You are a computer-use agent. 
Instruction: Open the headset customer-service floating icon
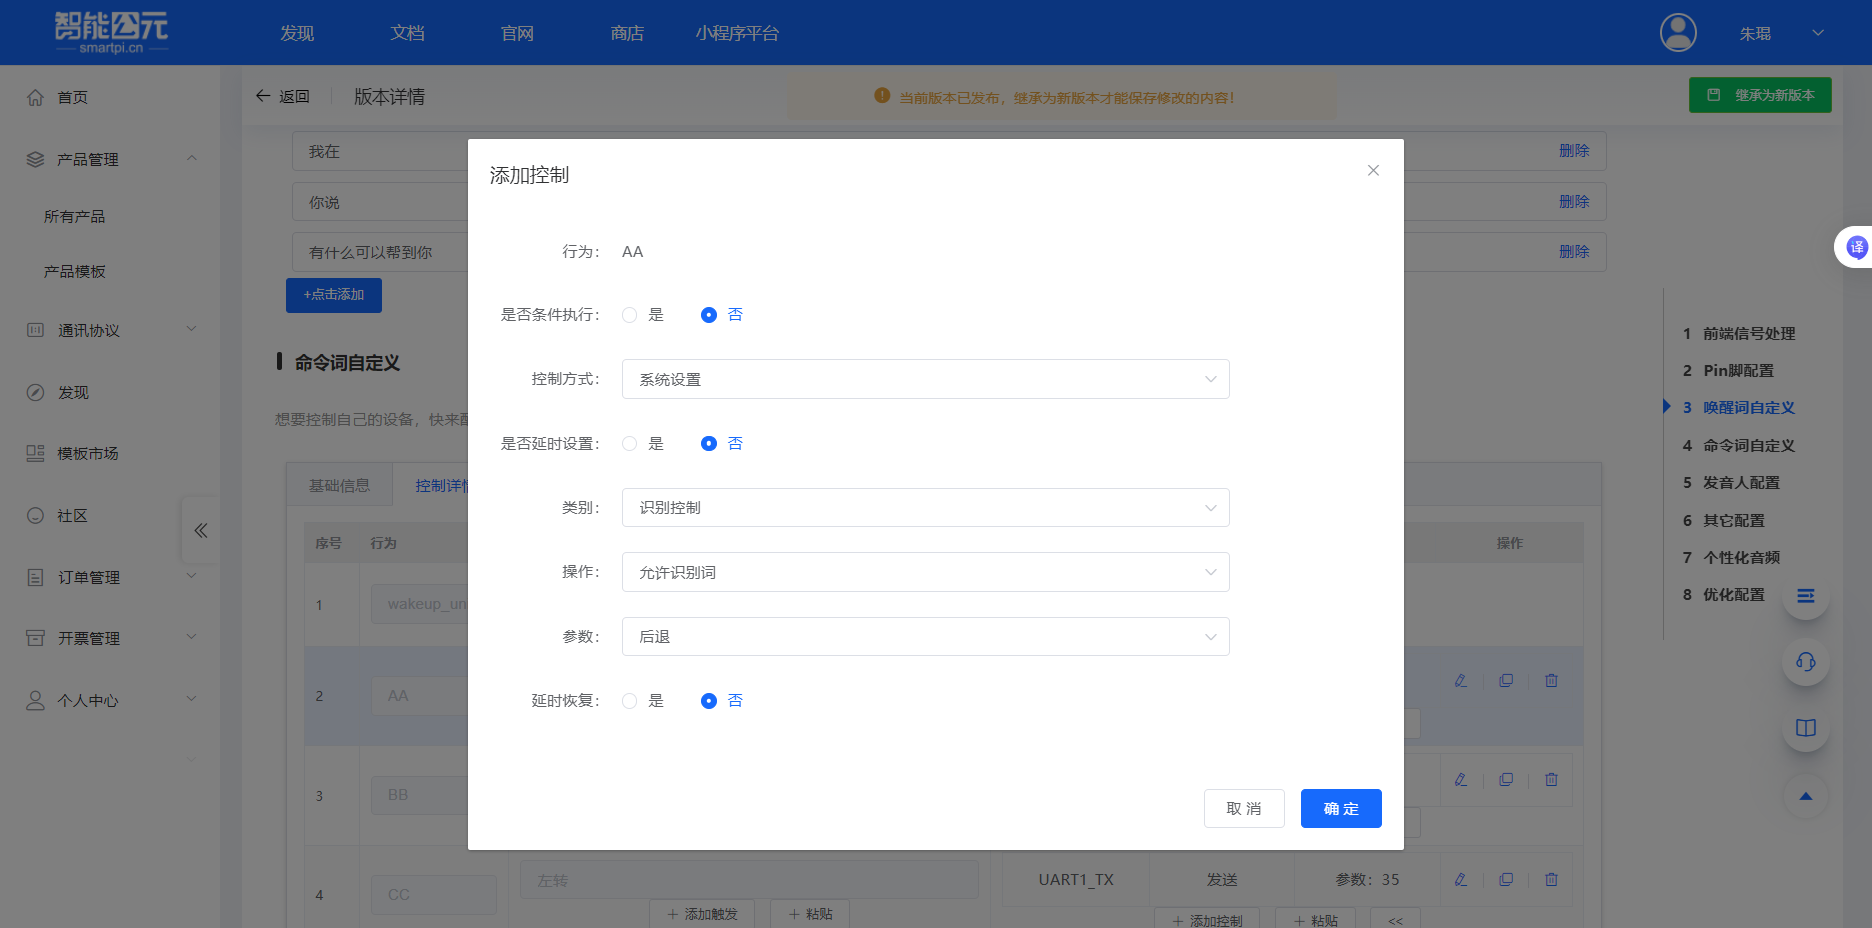pos(1805,662)
